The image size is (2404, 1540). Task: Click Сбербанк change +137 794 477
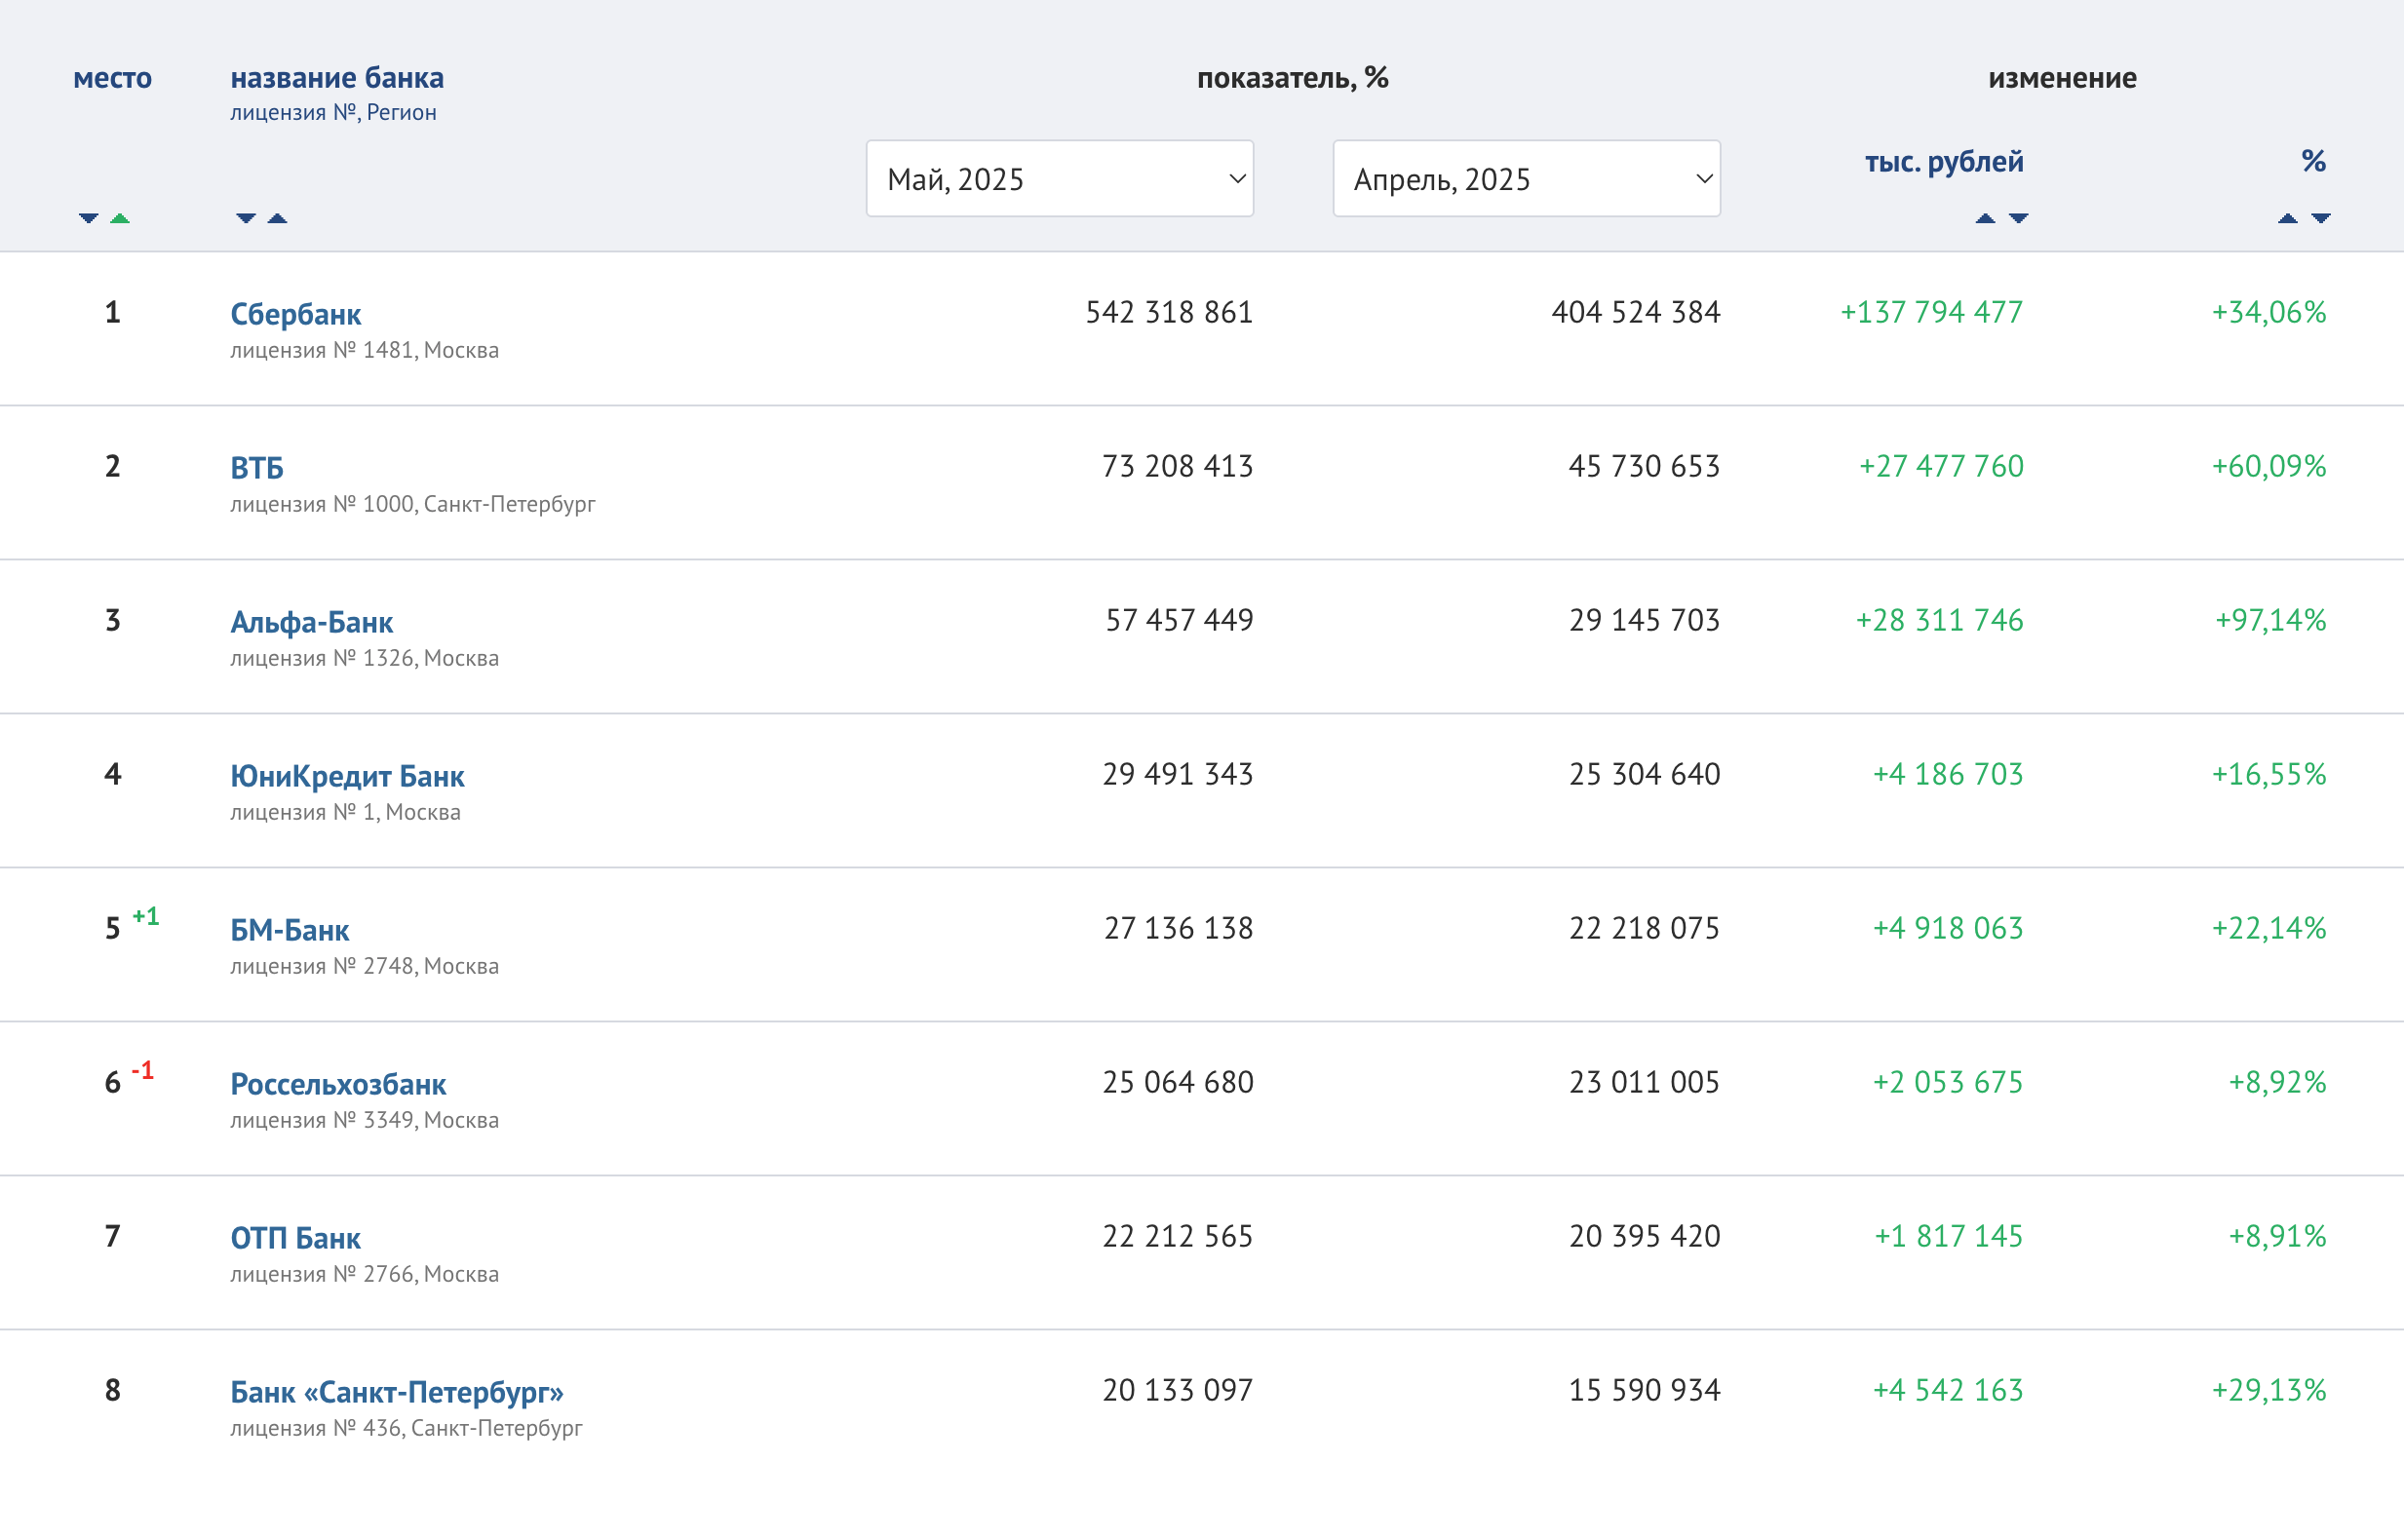pos(1932,312)
